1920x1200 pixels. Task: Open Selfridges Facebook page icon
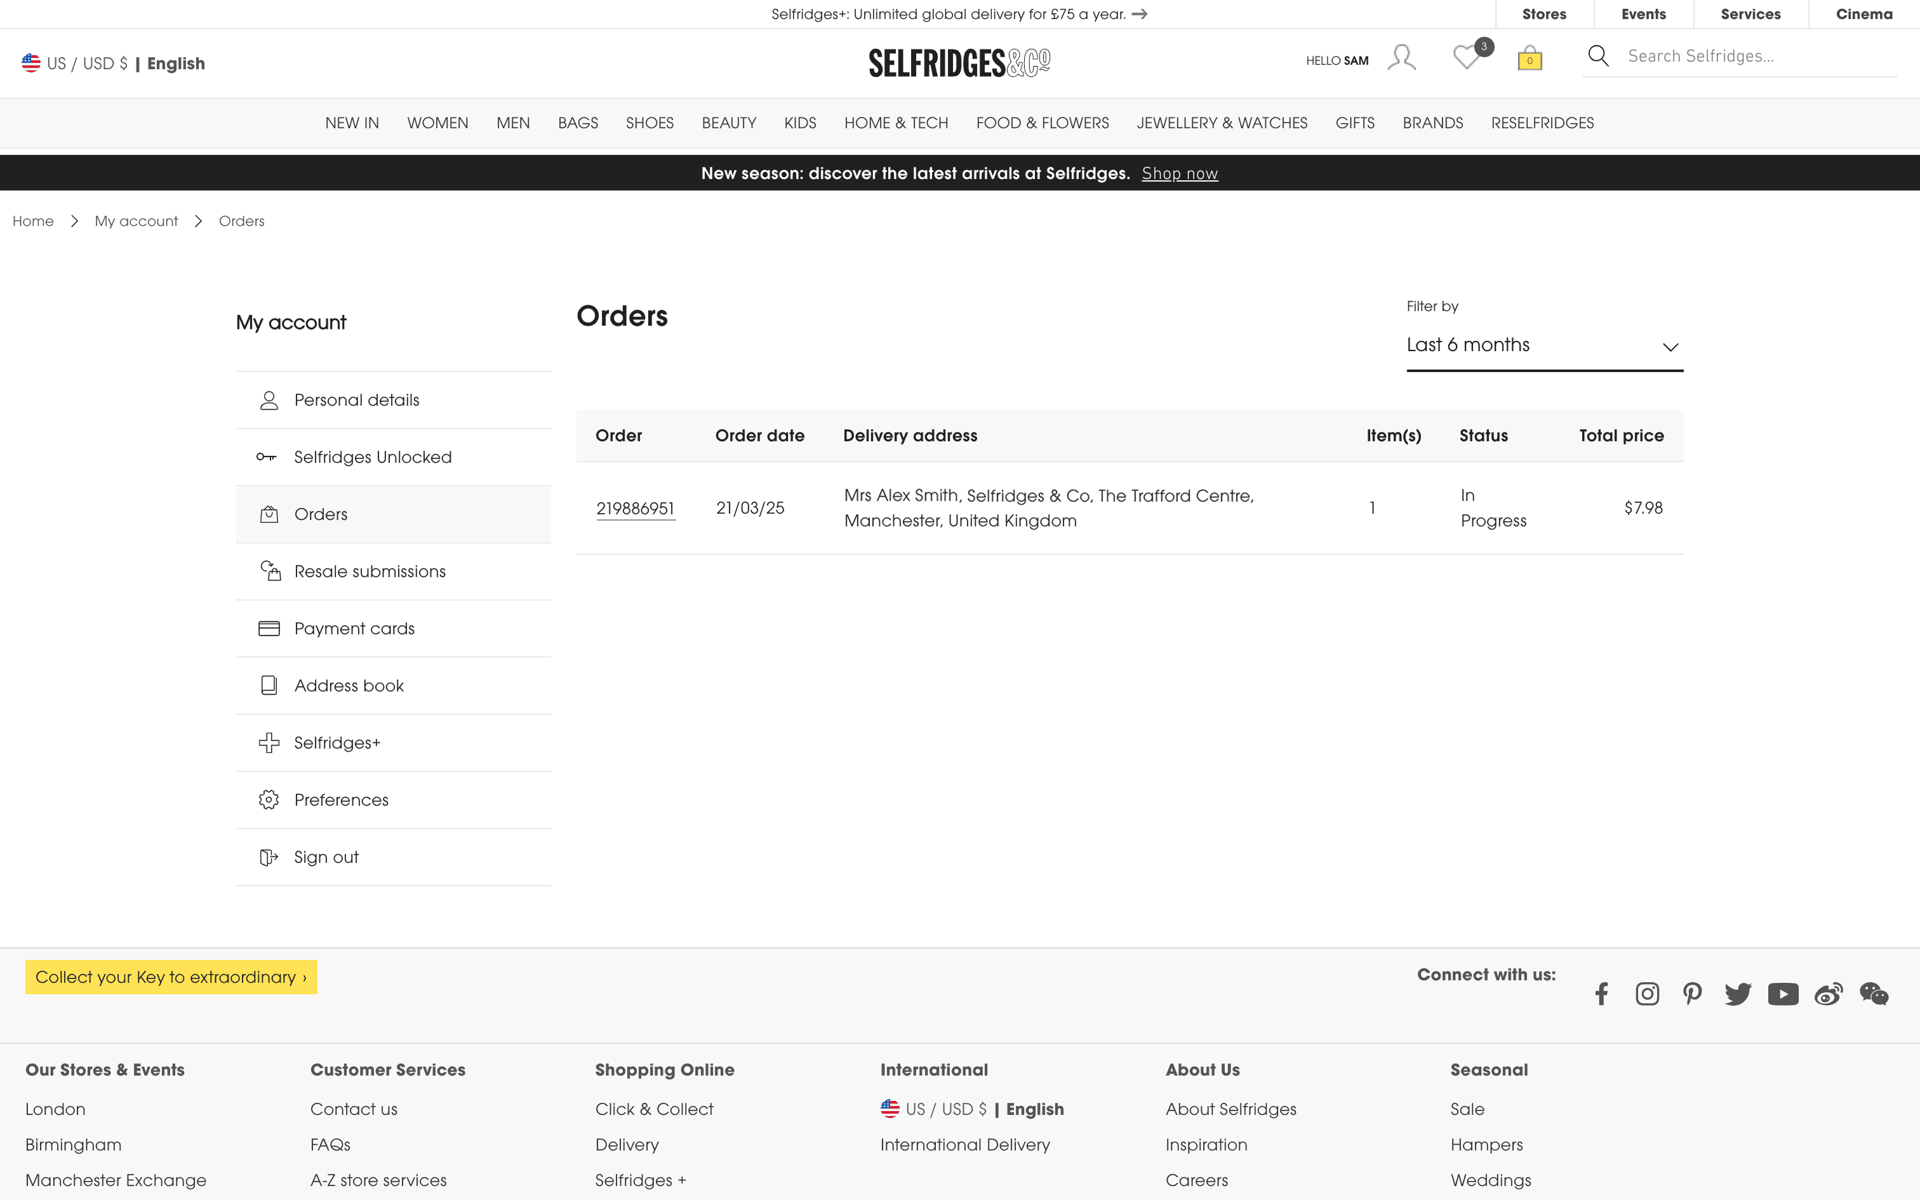(1602, 993)
